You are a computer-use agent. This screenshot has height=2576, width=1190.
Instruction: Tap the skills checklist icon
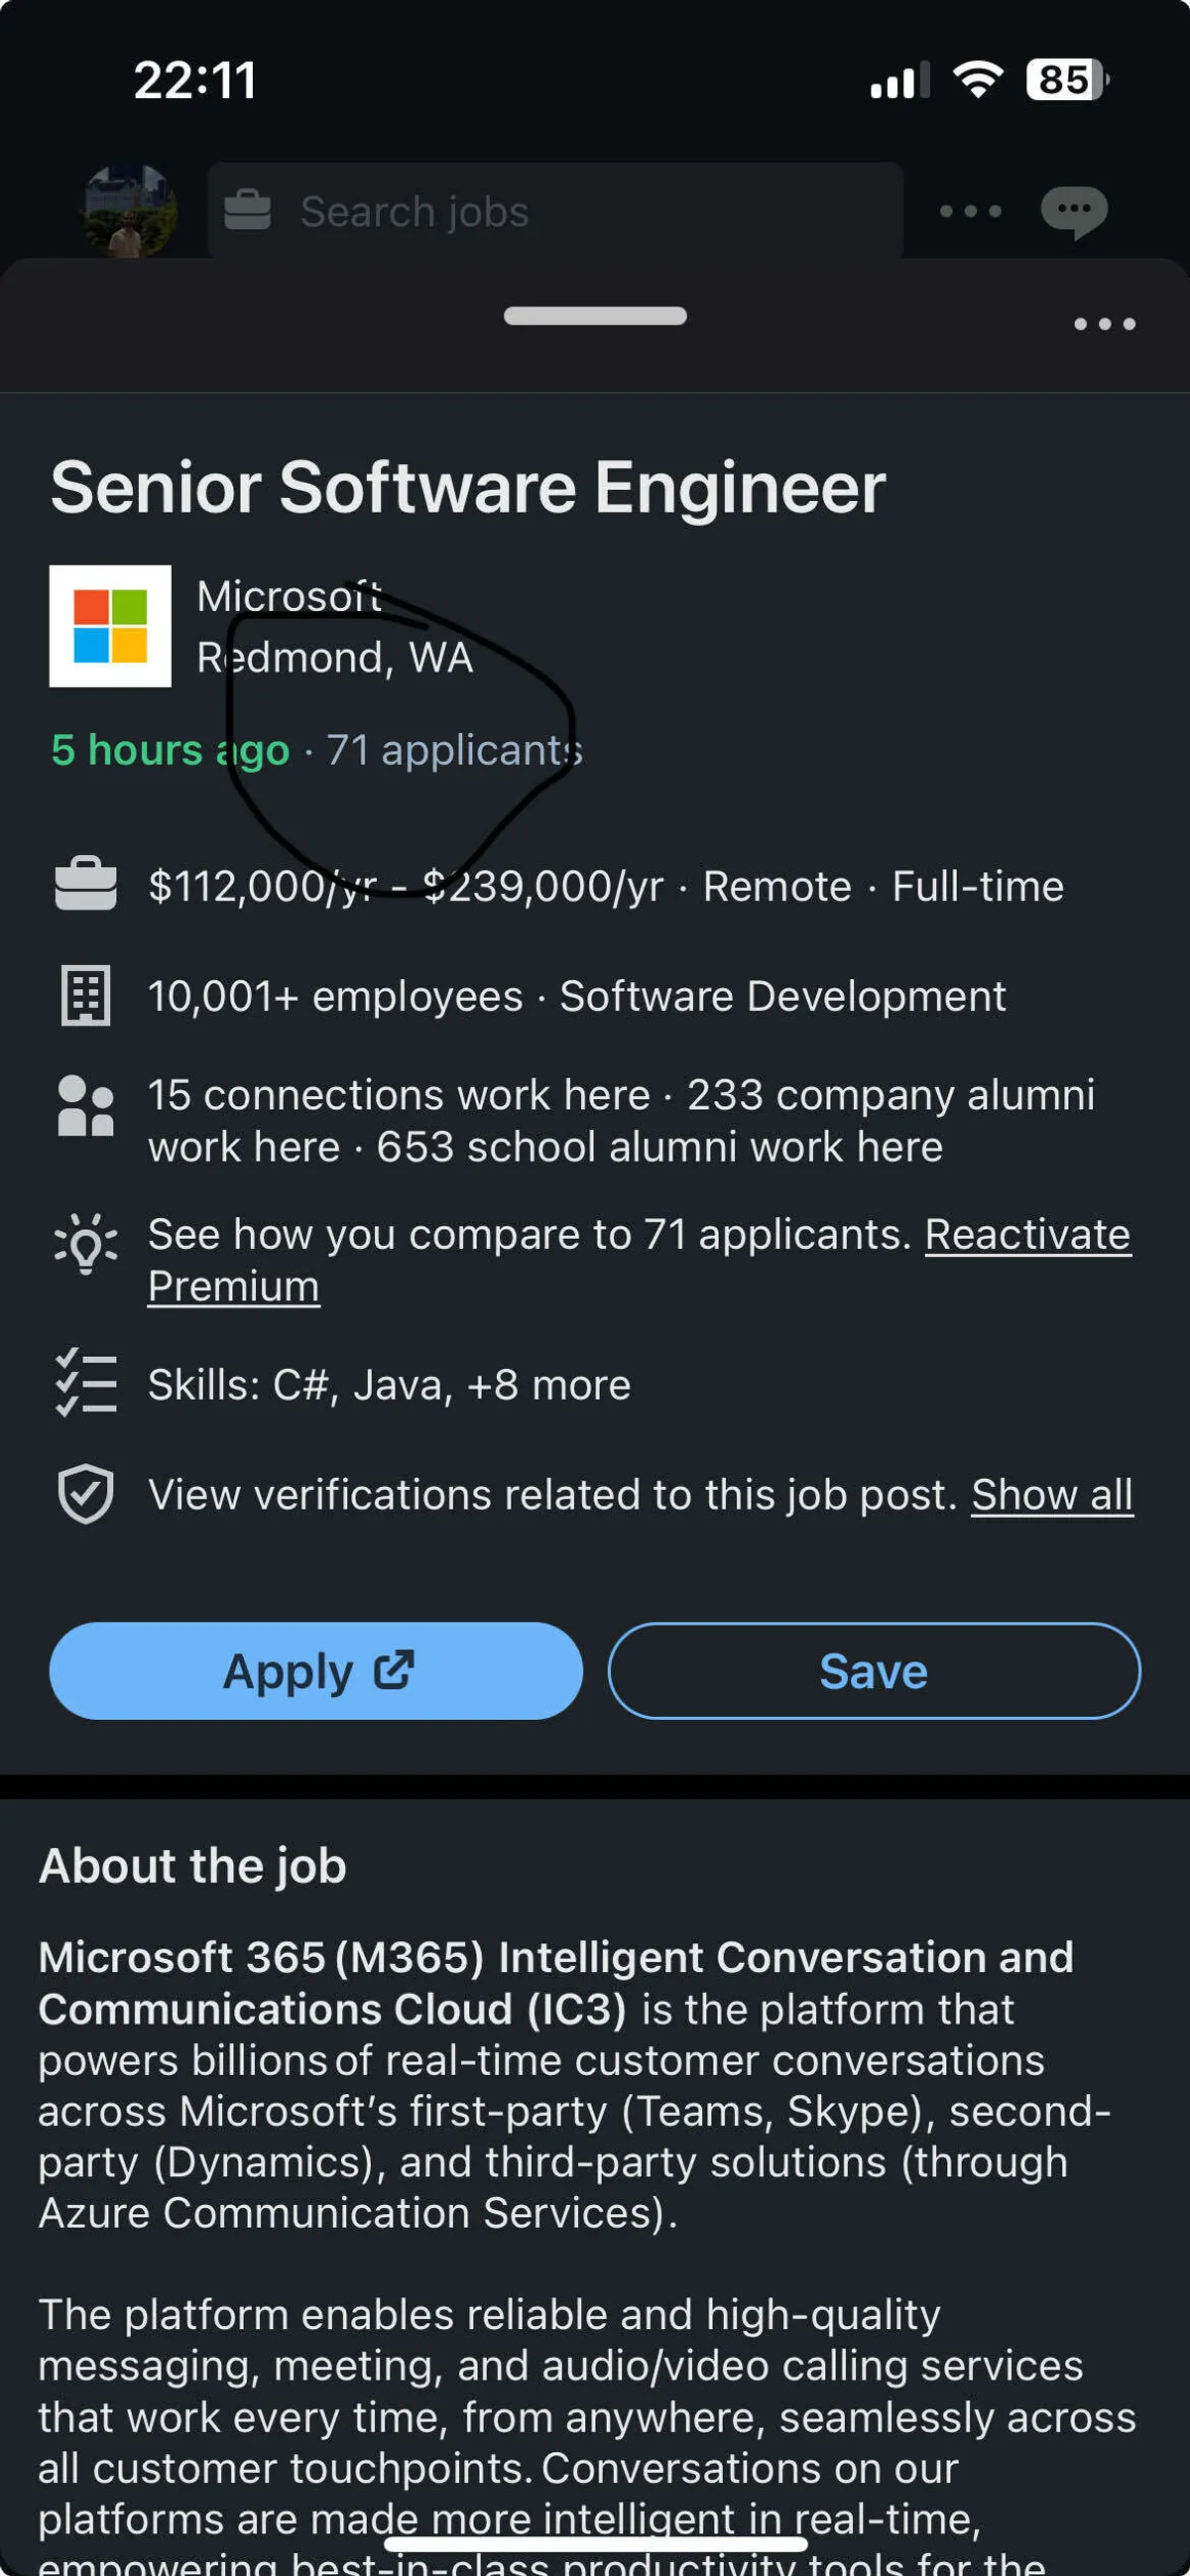pos(86,1384)
